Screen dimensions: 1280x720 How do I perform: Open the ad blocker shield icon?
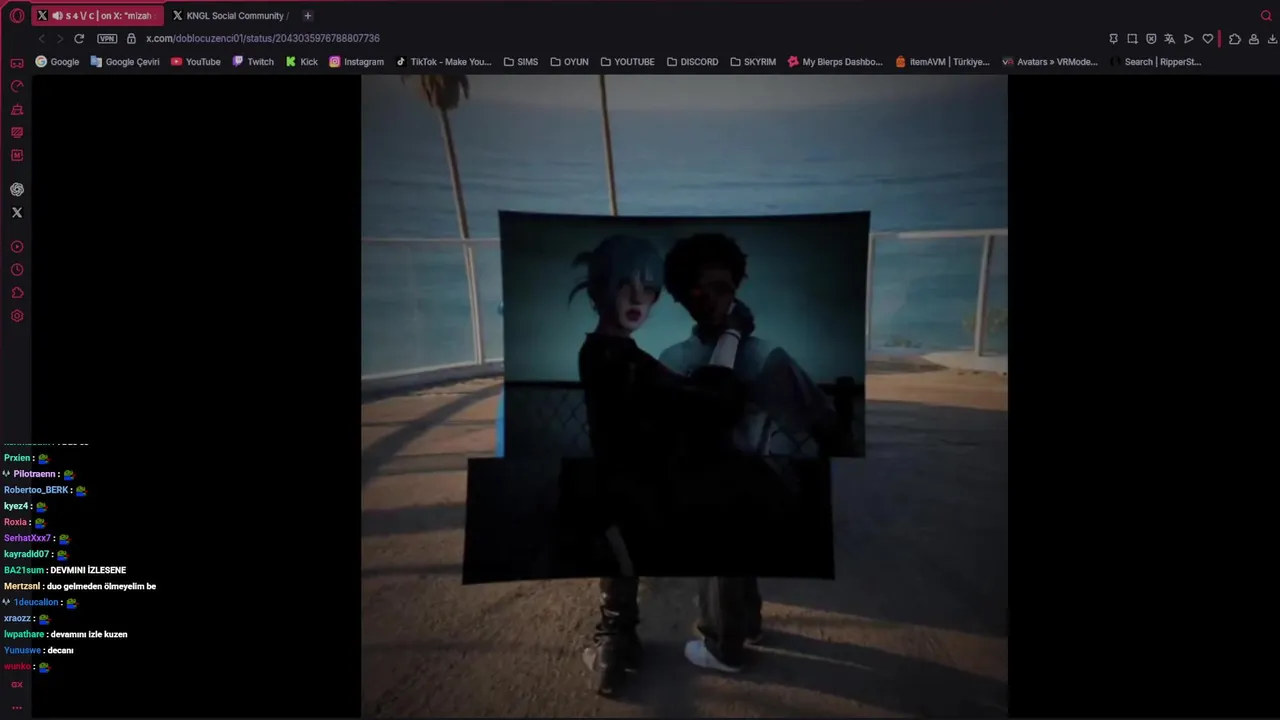pyautogui.click(x=1151, y=39)
